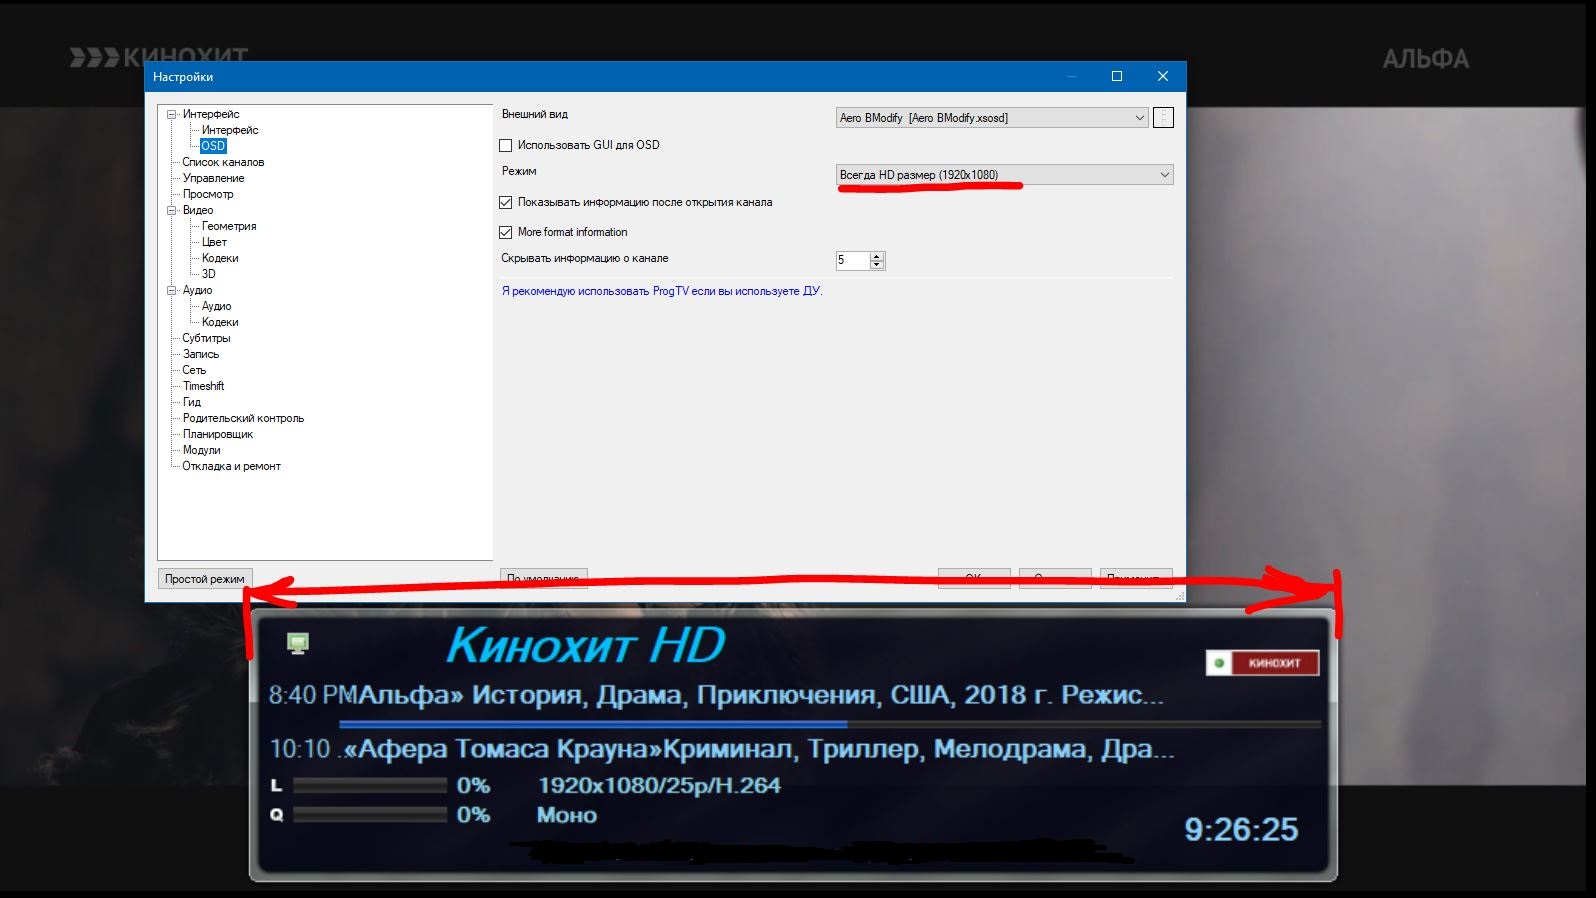Viewport: 1596px width, 898px height.
Task: Select 'Список каналов' in settings tree
Action: pos(223,162)
